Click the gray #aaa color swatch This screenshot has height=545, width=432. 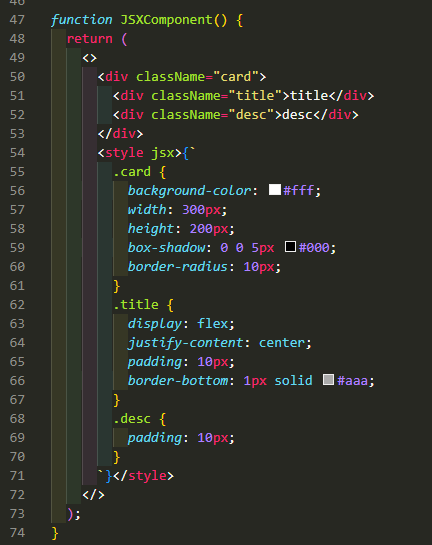tap(328, 380)
